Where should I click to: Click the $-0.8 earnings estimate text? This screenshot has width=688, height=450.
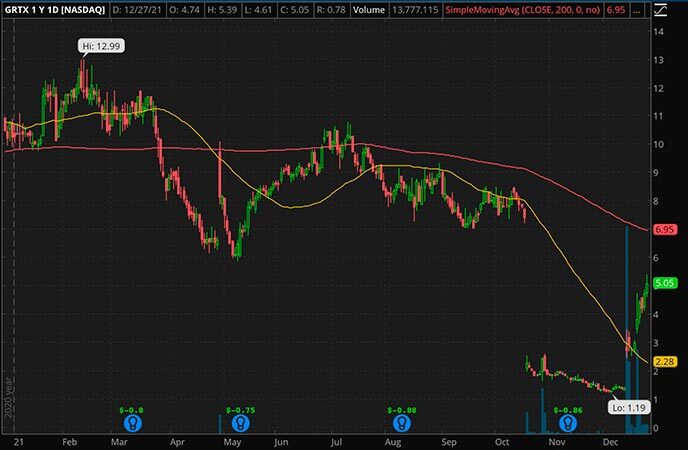pos(131,410)
